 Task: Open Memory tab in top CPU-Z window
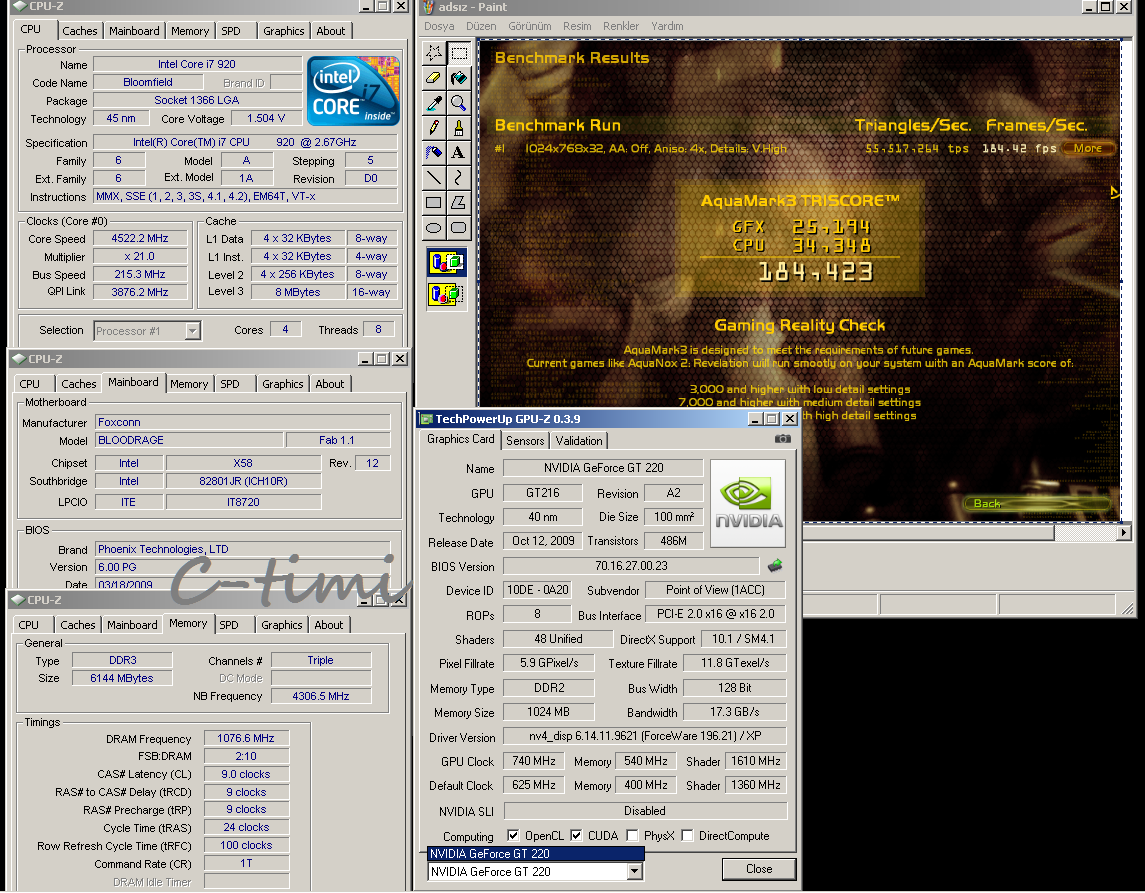point(190,31)
